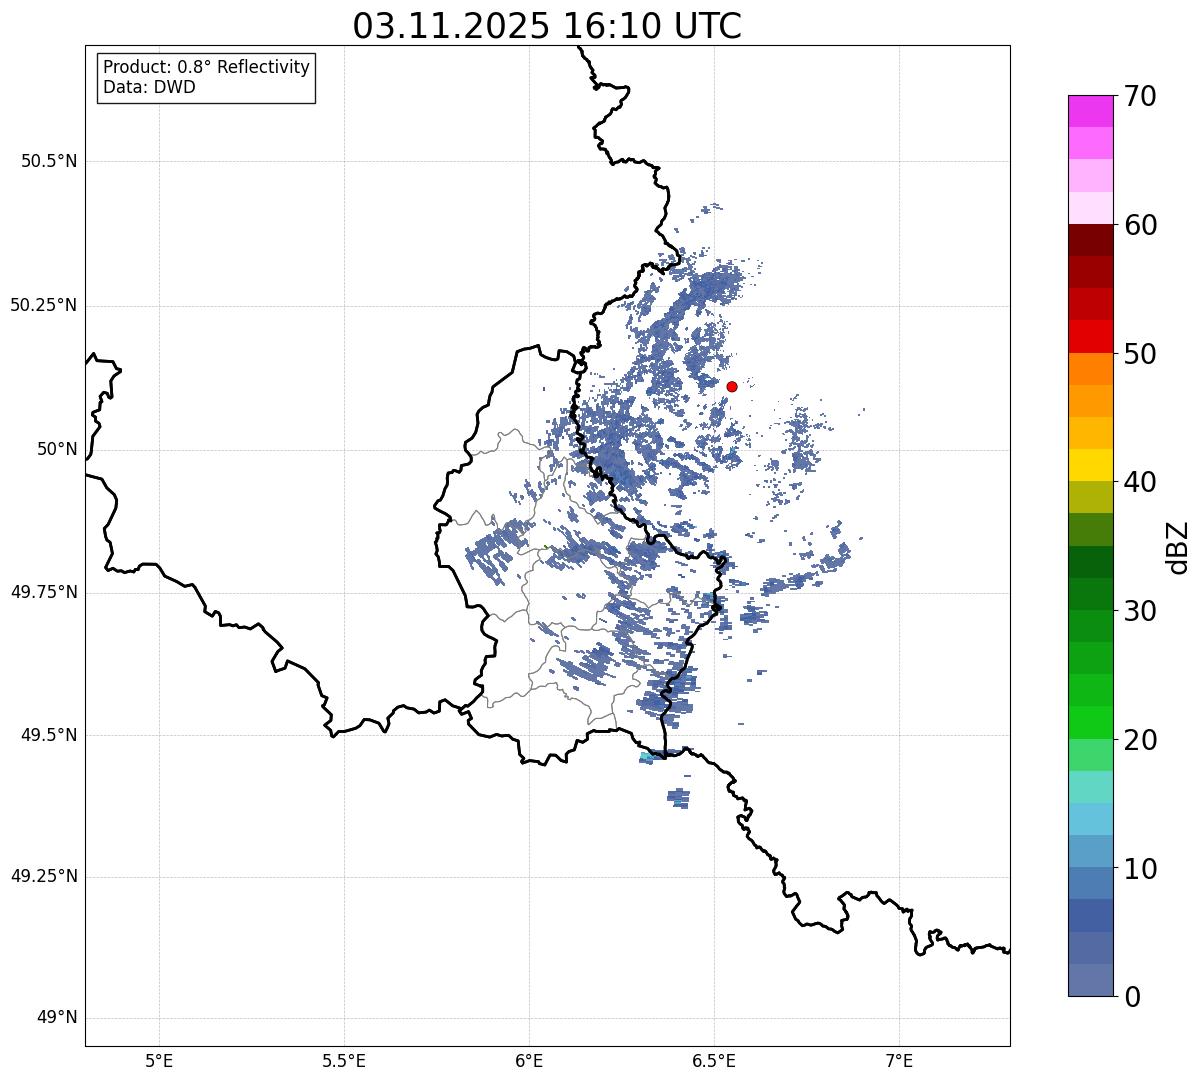Click the 49.75°N latitude label

44,592
